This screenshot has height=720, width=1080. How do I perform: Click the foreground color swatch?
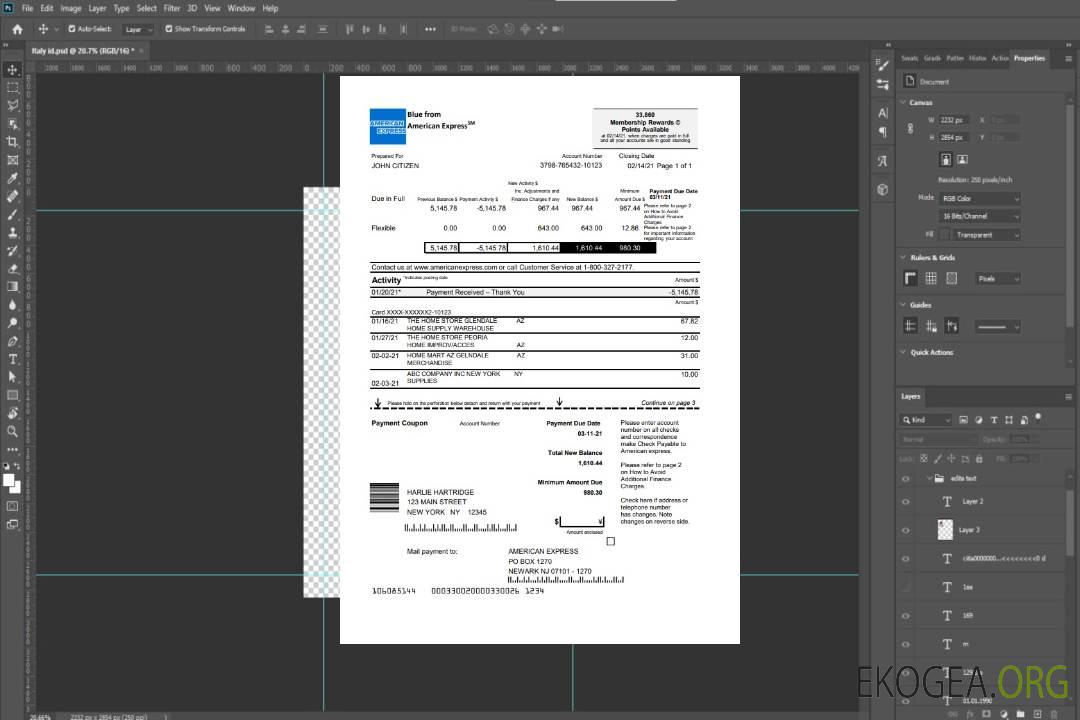pyautogui.click(x=9, y=480)
